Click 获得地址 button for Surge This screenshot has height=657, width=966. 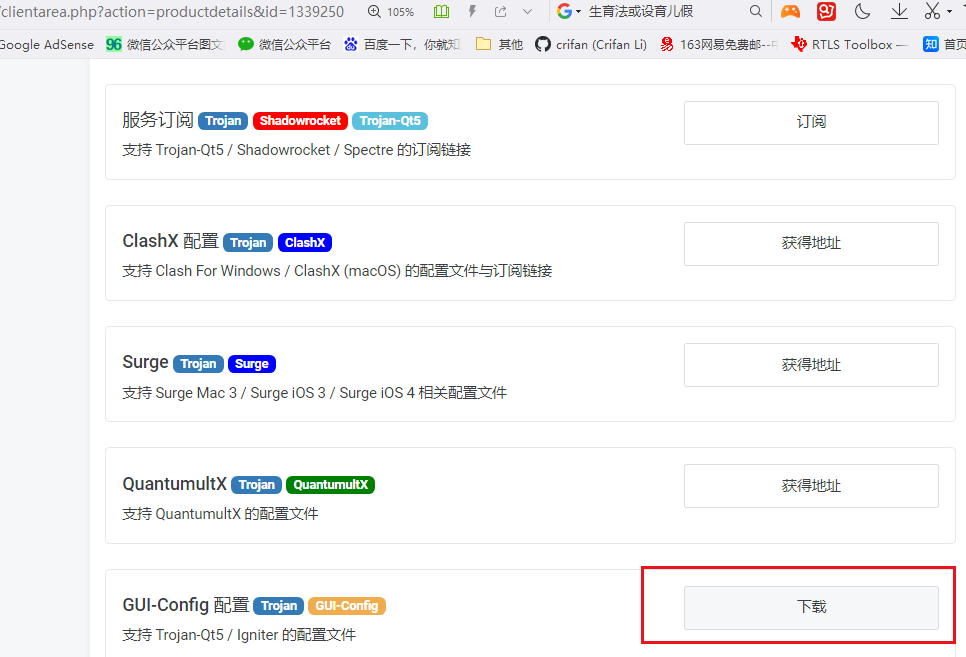[x=811, y=365]
